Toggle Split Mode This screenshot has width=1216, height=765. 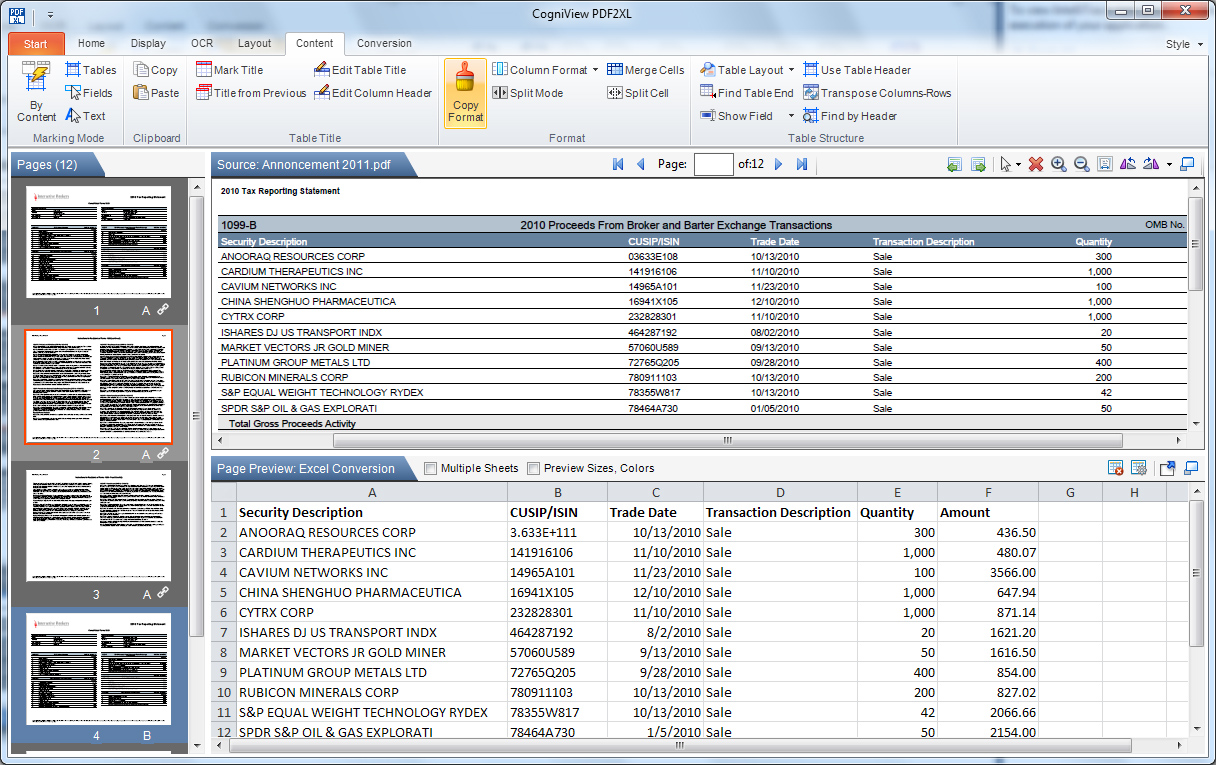coord(527,93)
